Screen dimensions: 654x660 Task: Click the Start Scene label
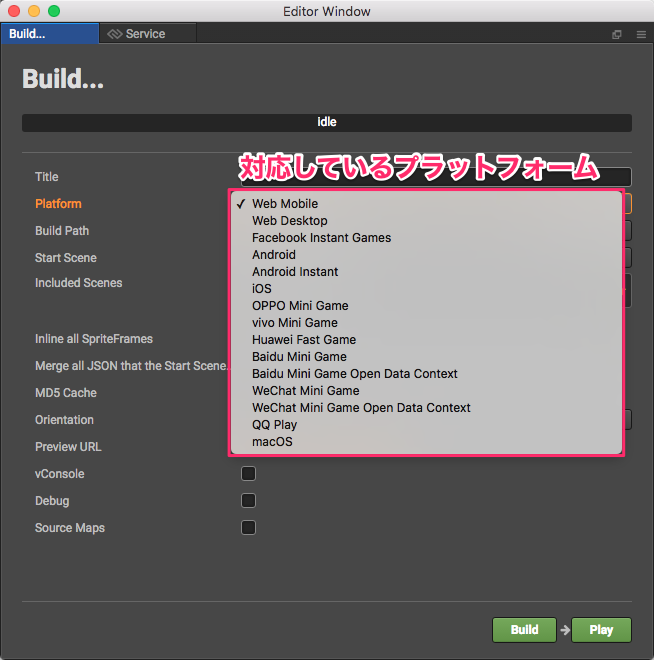tap(66, 258)
